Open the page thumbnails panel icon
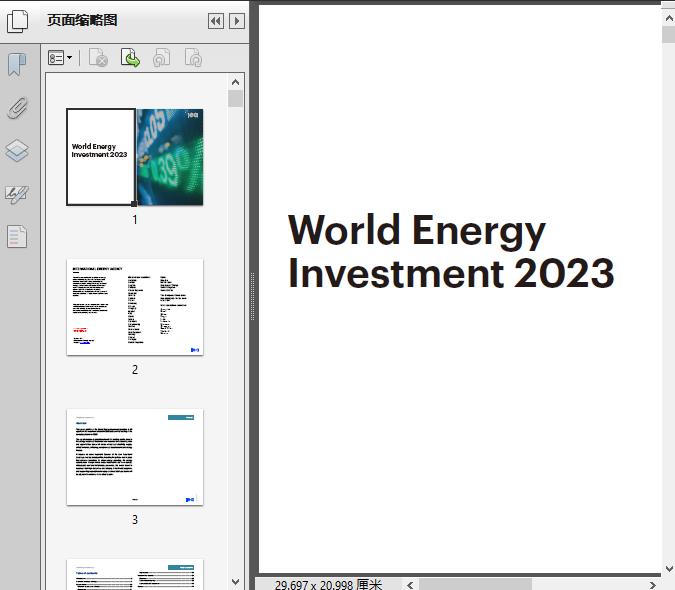 [x=17, y=21]
